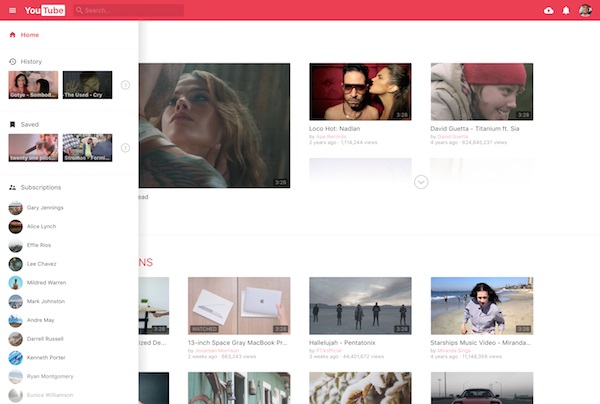Expand the History row arrow
600x404 pixels.
pos(125,85)
